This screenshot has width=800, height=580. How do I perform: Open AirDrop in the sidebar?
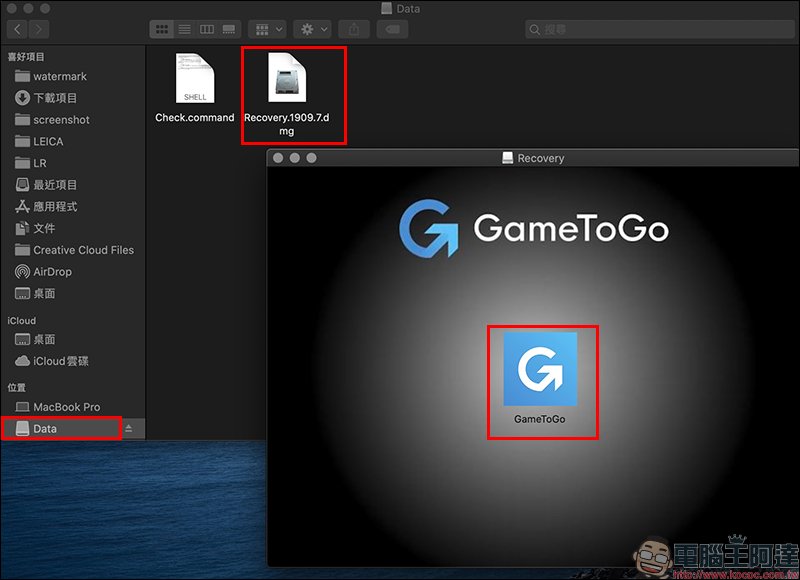click(x=52, y=272)
